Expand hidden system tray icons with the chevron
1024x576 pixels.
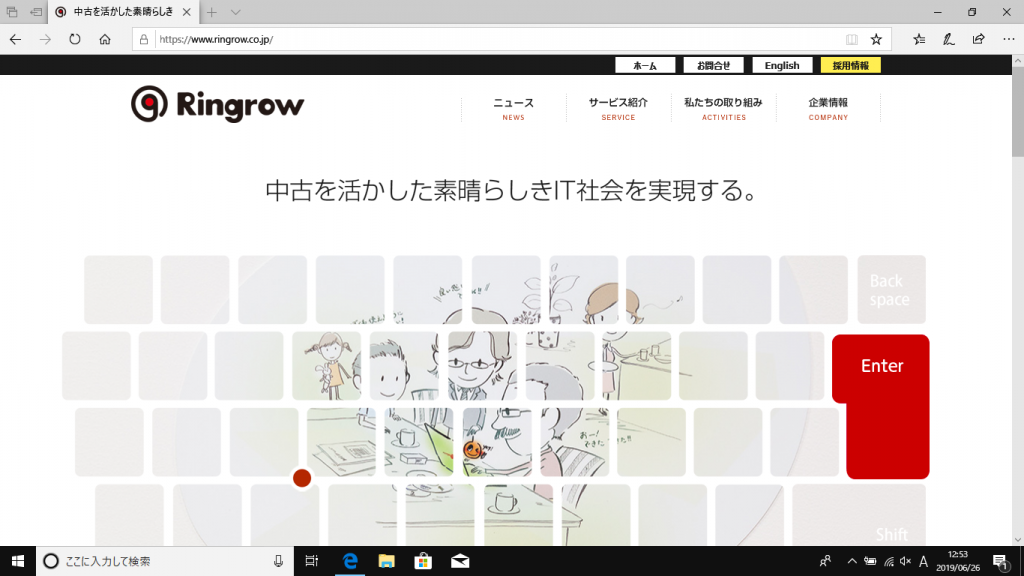[853, 562]
